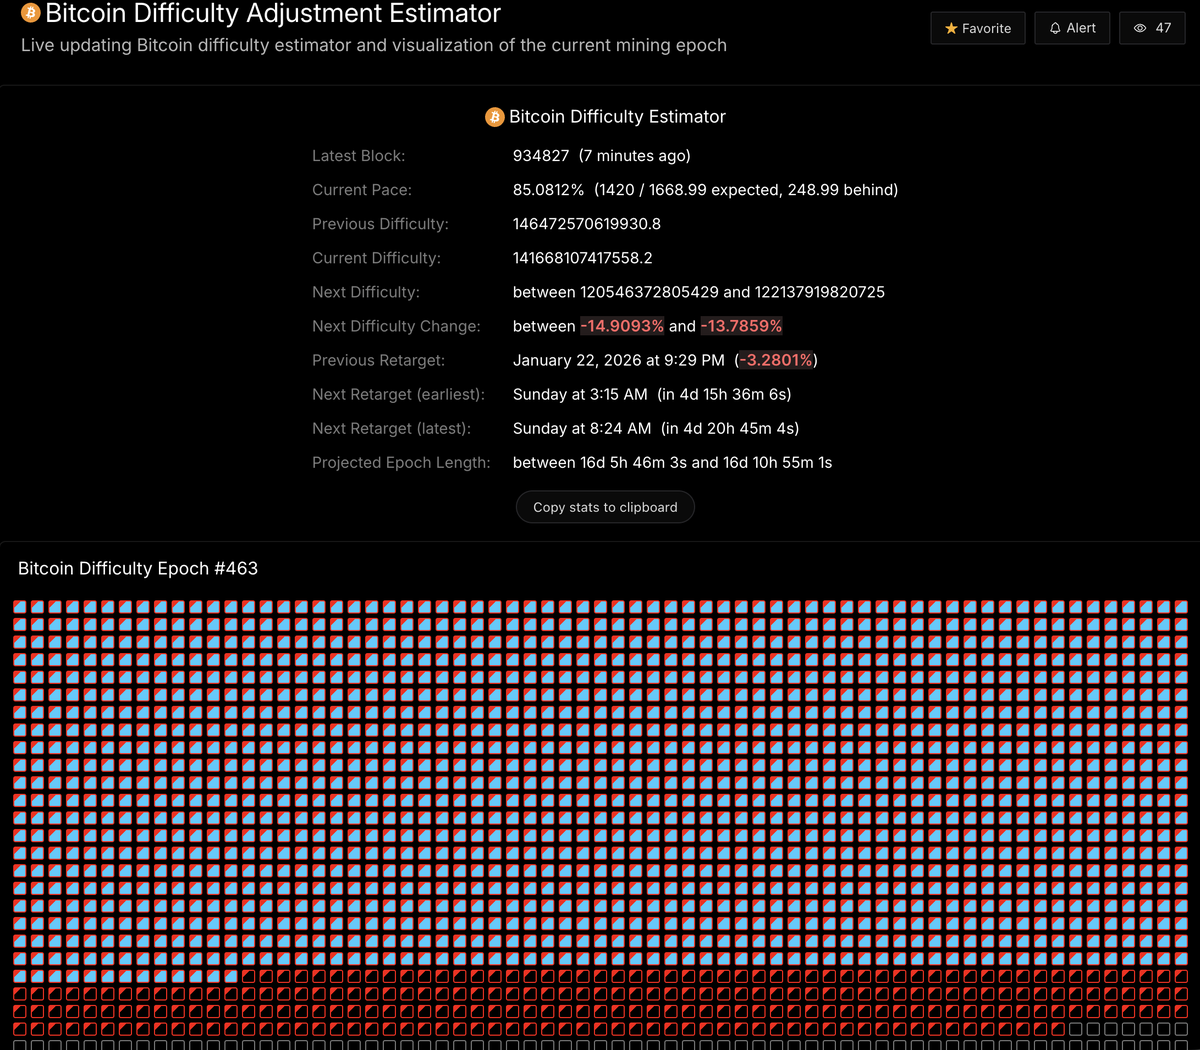This screenshot has width=1200, height=1050.
Task: Click the views counter showing 47
Action: (1152, 28)
